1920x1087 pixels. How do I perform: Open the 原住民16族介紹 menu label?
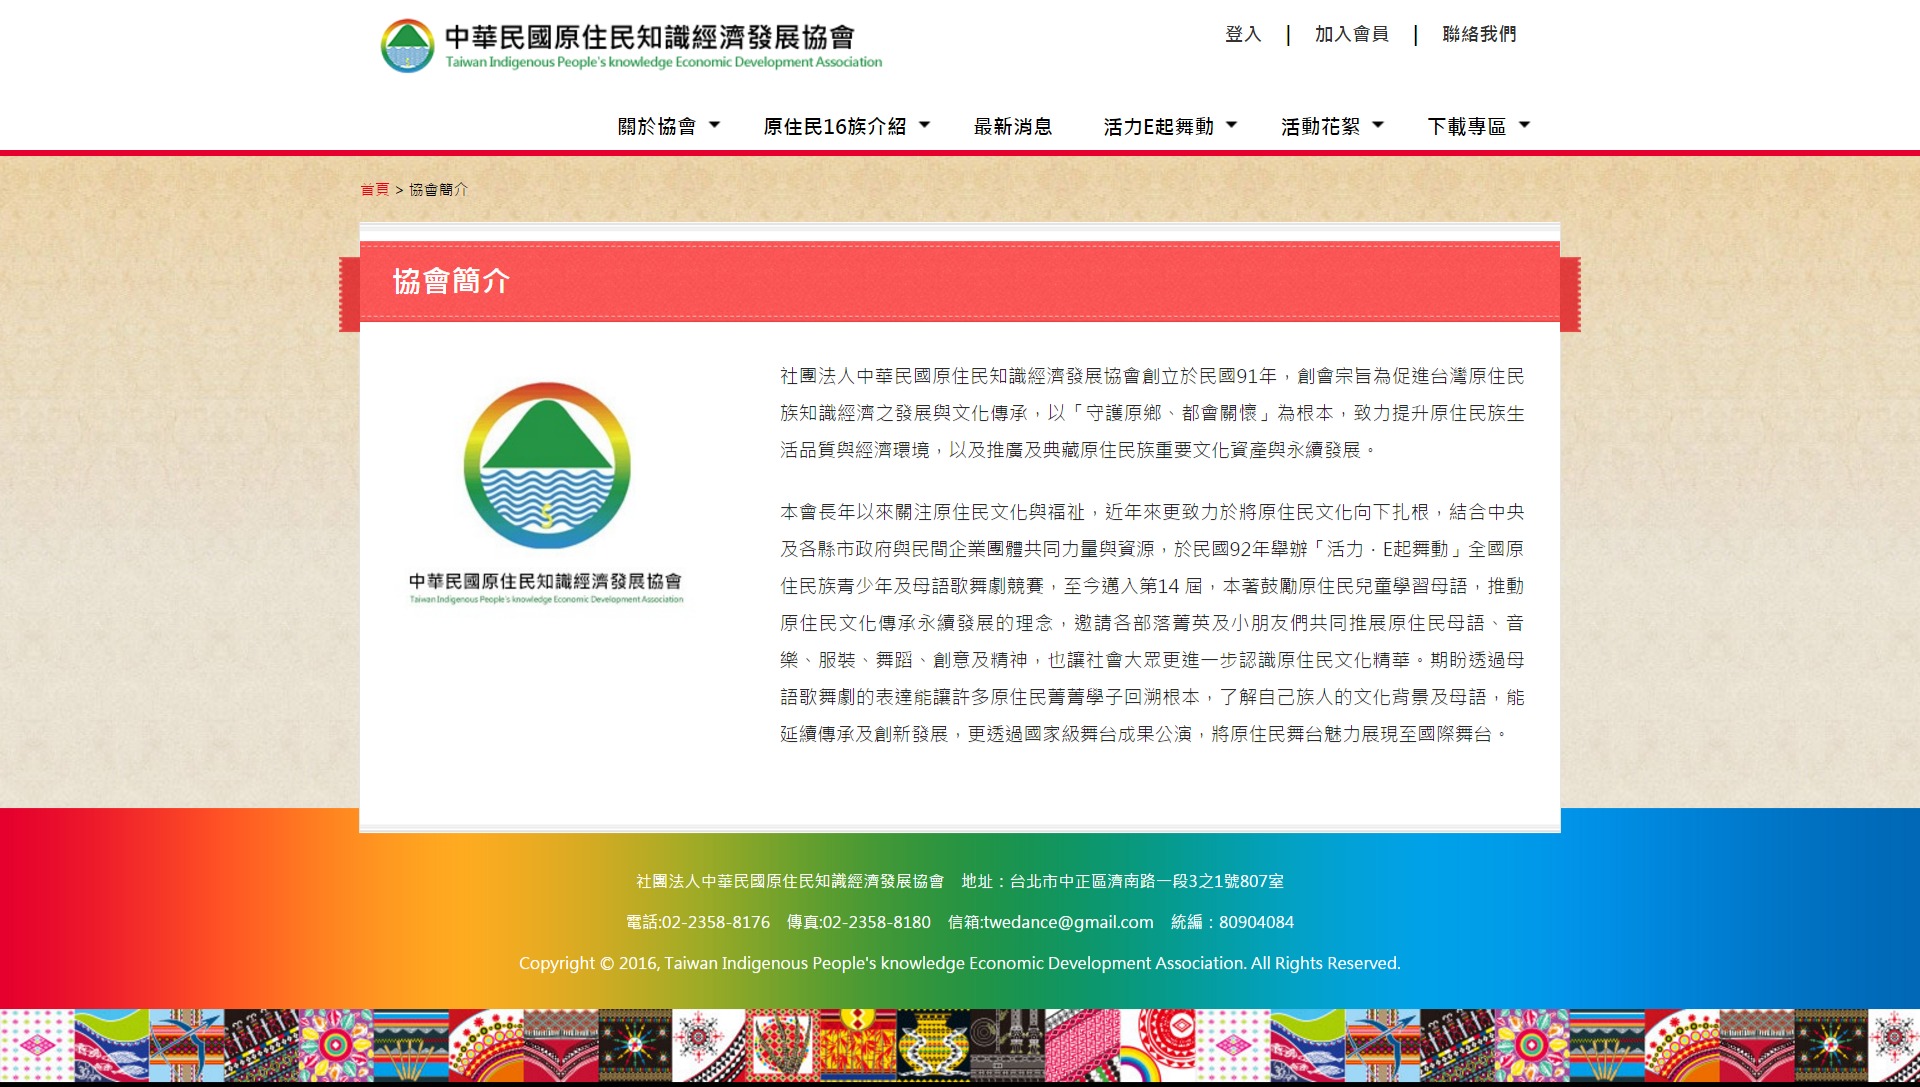point(834,126)
